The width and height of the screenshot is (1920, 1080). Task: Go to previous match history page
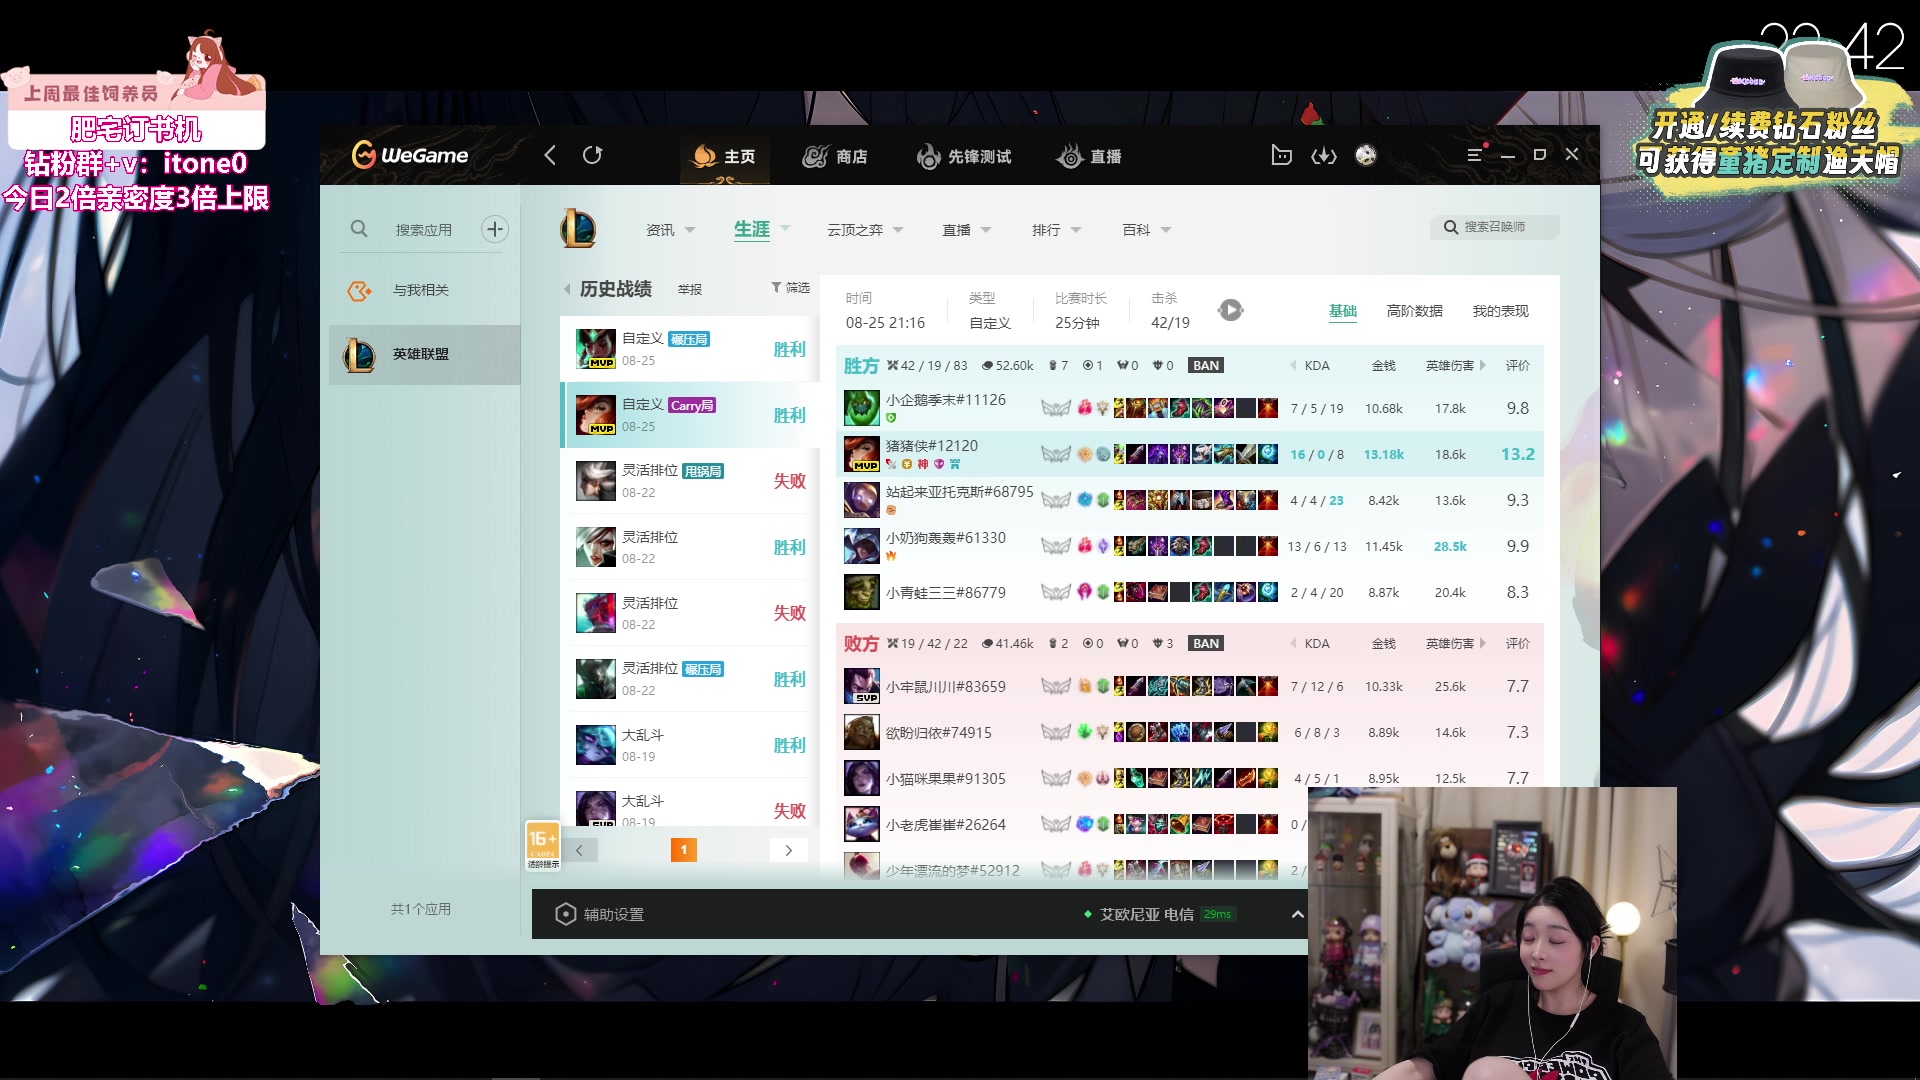(x=579, y=850)
